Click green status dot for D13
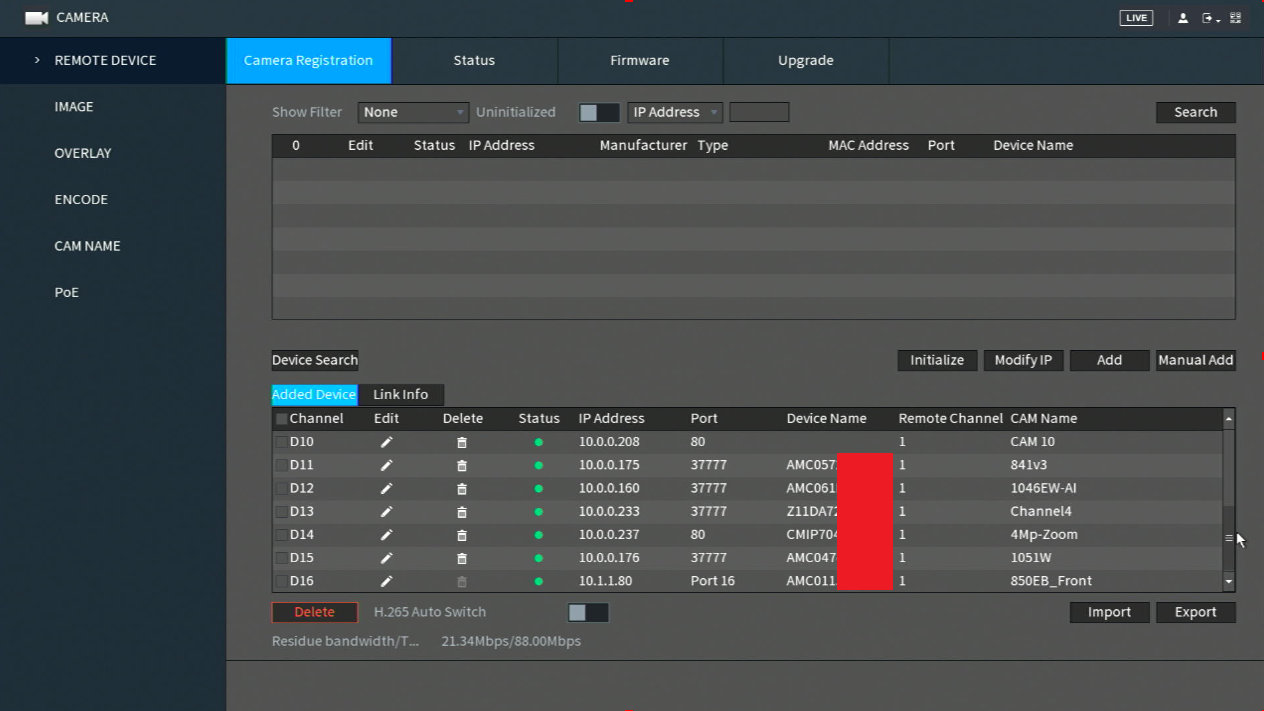Viewport: 1264px width, 711px height. click(538, 512)
